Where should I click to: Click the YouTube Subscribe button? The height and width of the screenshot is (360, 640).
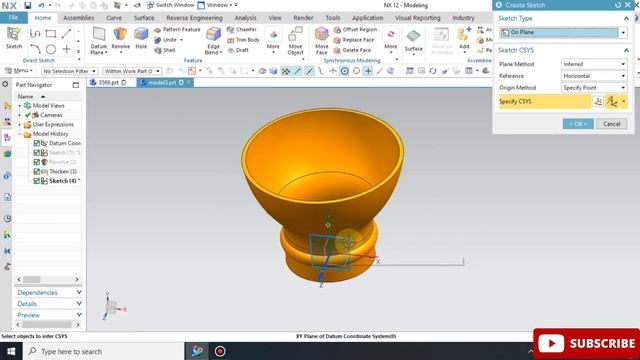pos(587,343)
